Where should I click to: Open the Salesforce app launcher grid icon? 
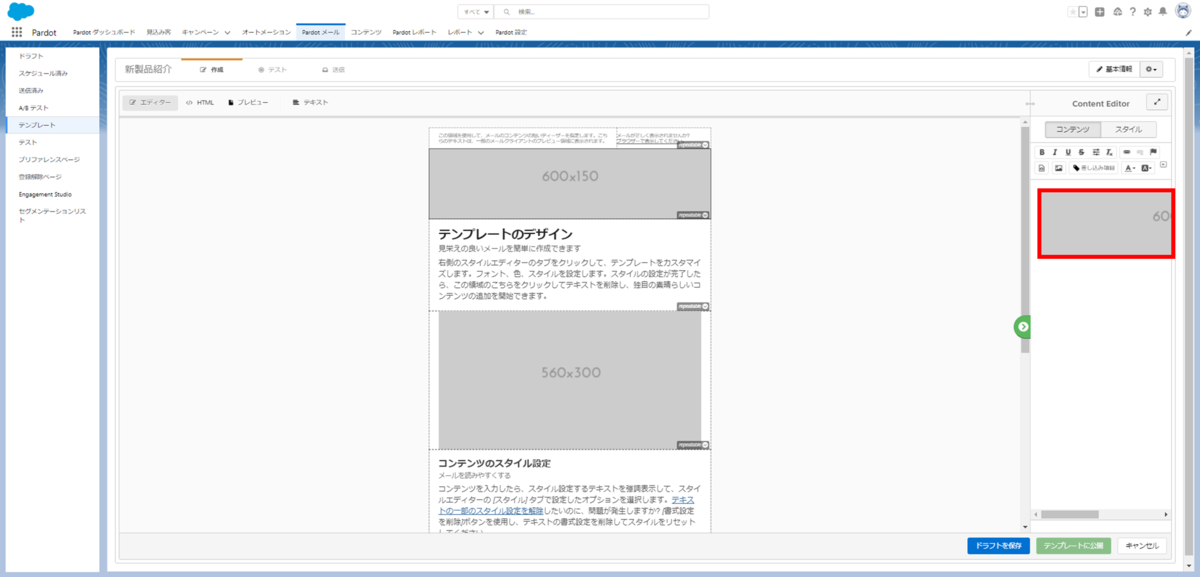pos(15,31)
